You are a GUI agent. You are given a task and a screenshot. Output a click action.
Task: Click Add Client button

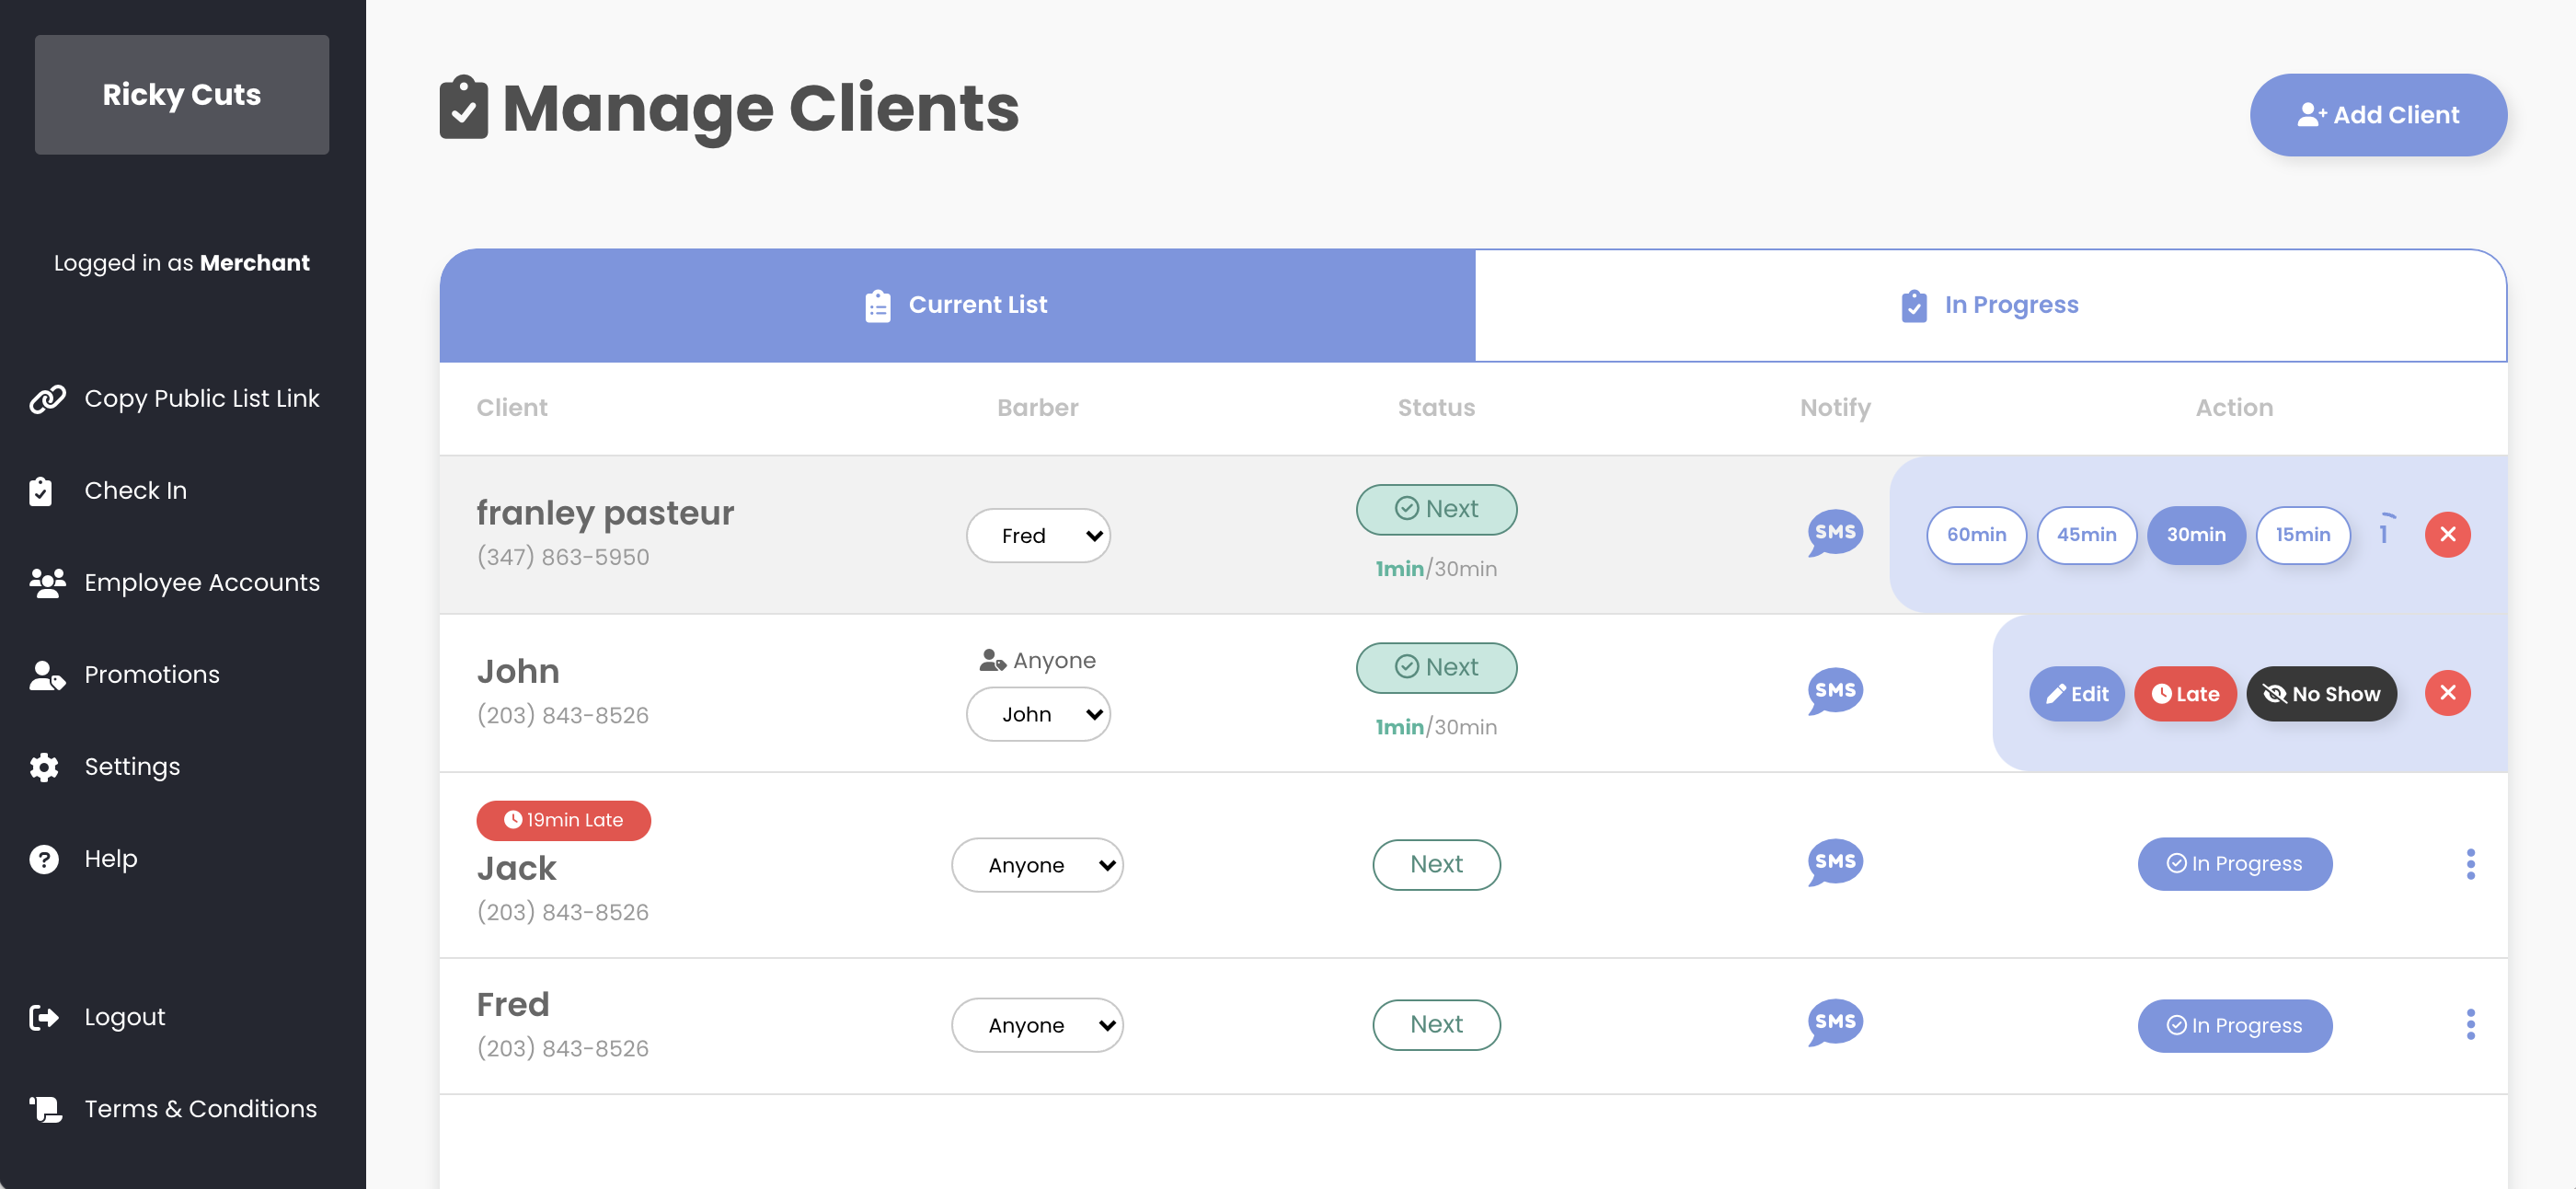tap(2378, 115)
